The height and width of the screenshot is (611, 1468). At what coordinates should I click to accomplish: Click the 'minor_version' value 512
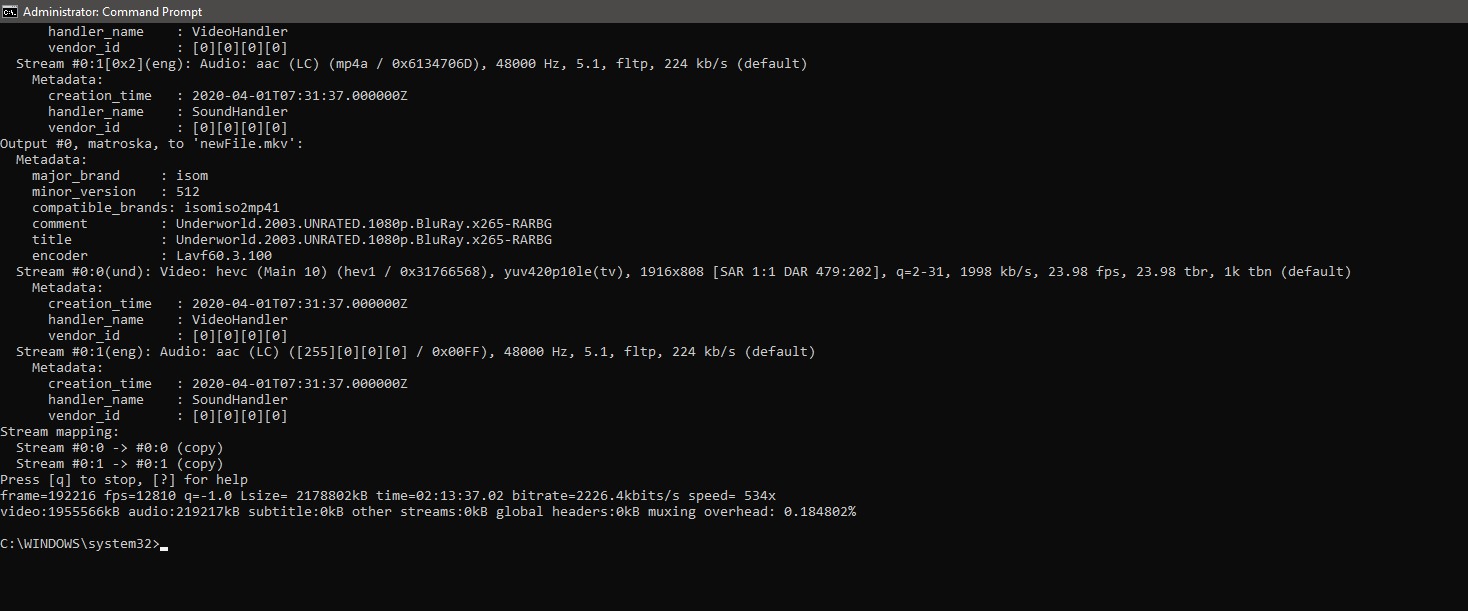click(x=188, y=192)
